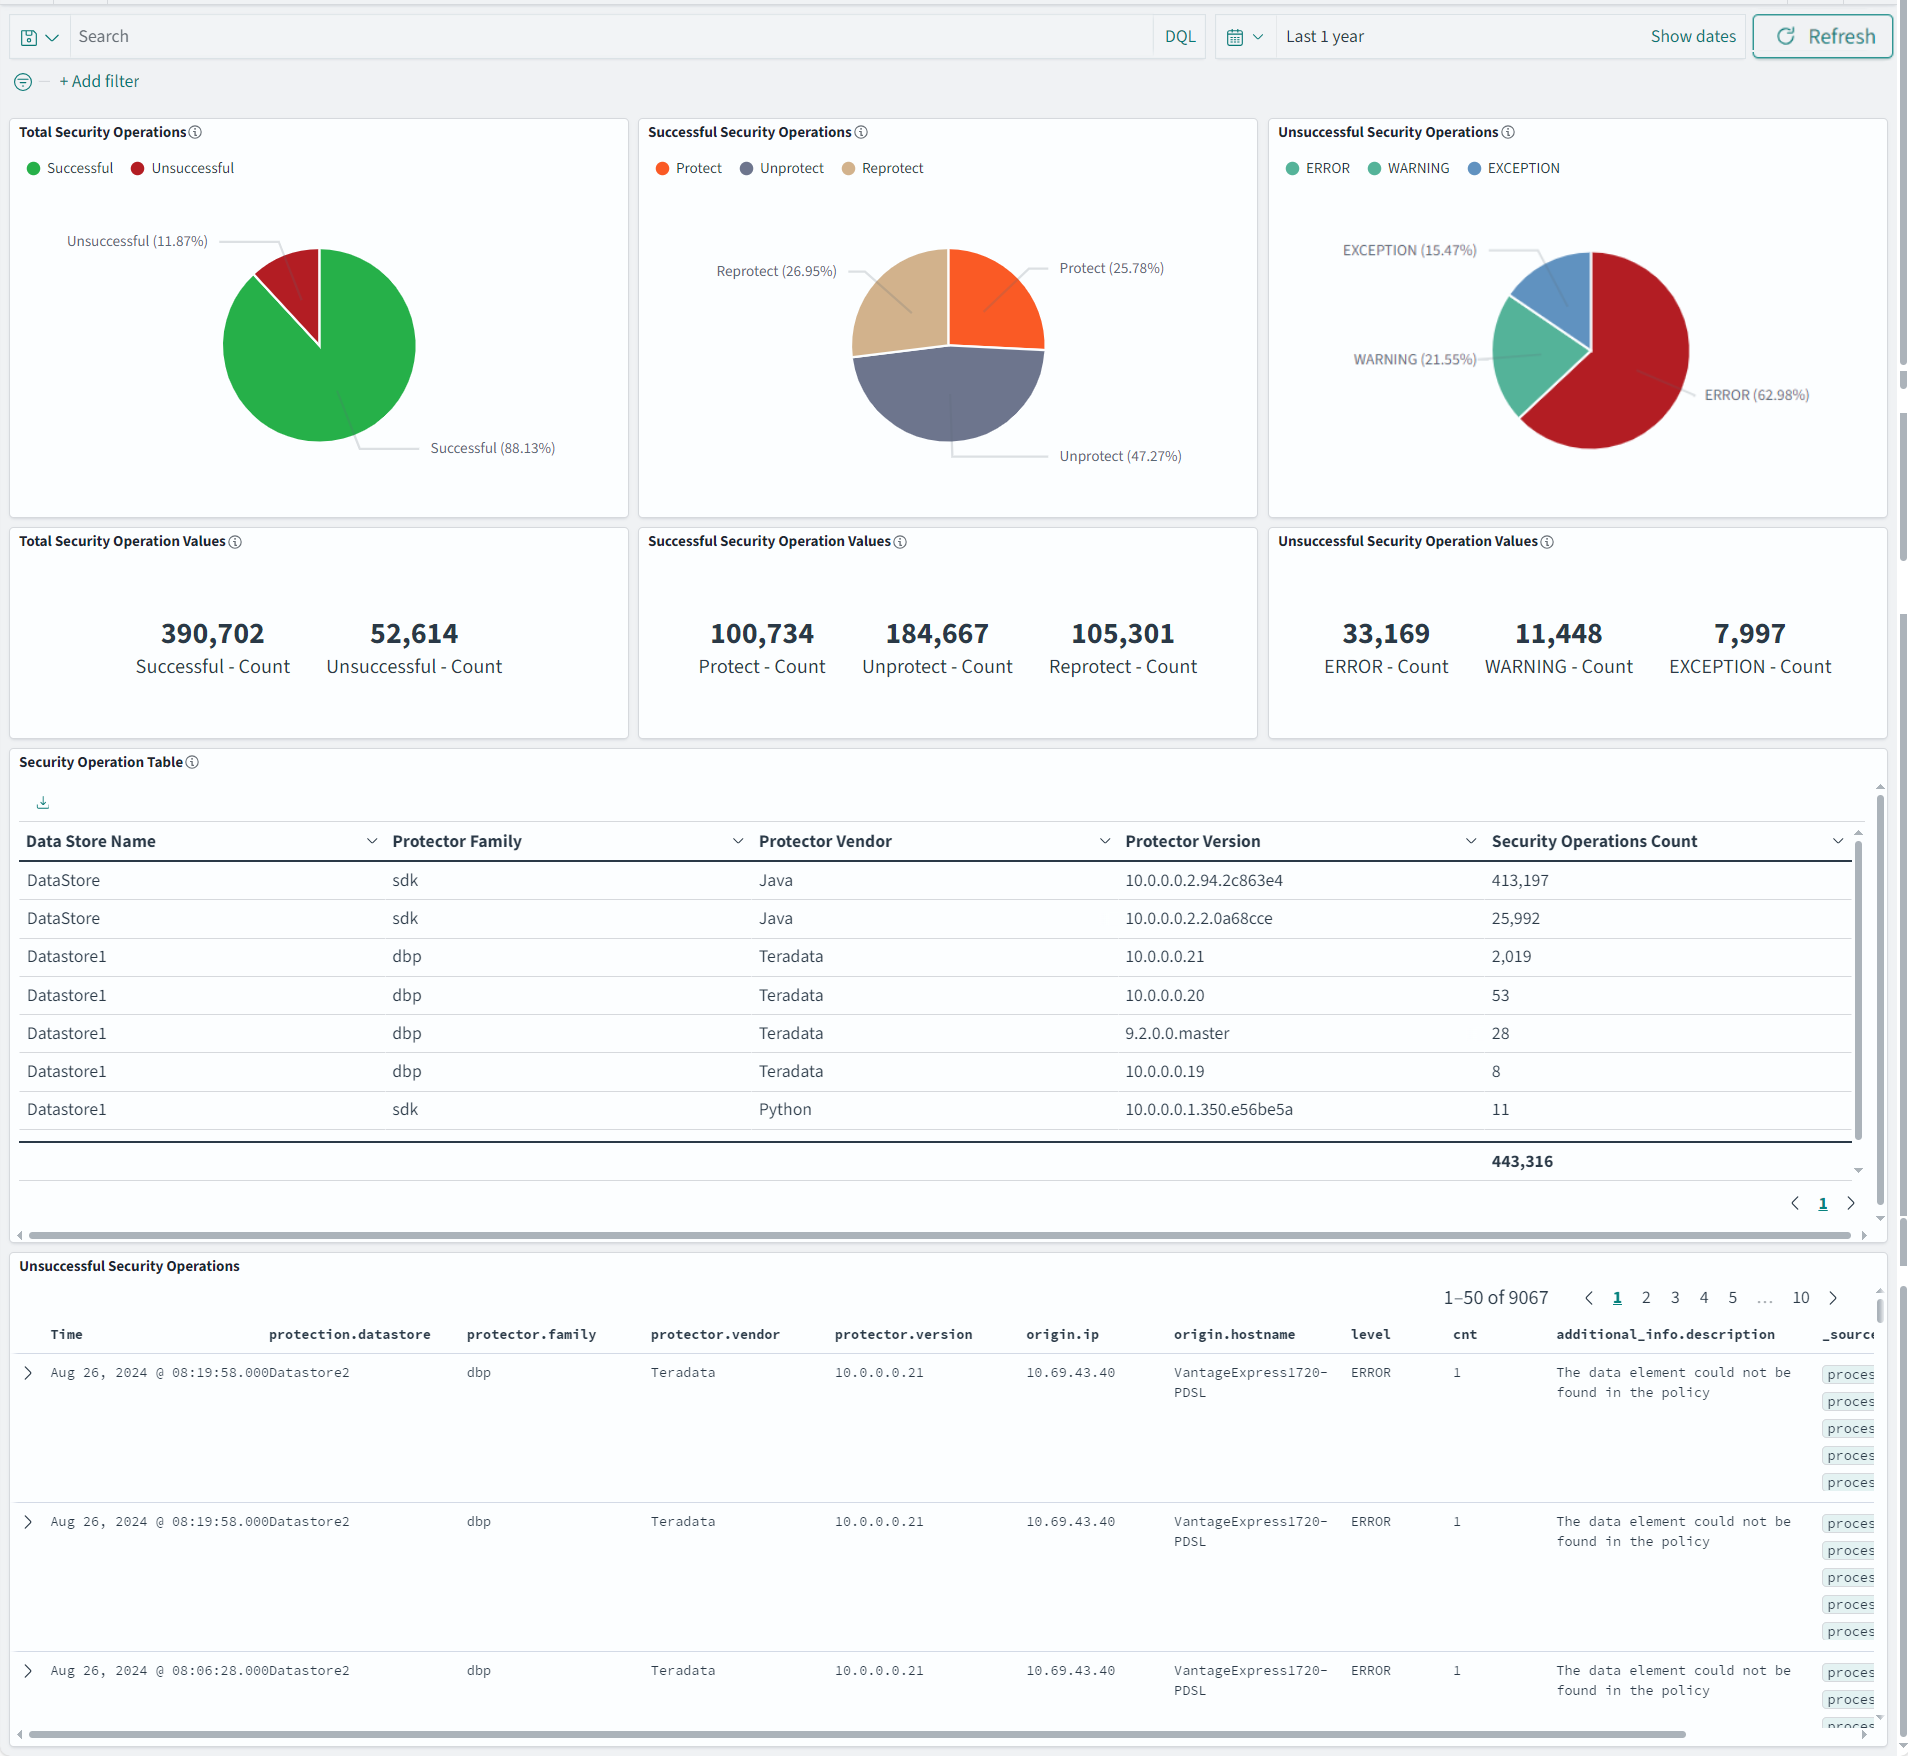The width and height of the screenshot is (1908, 1756).
Task: Go to next page of Unsuccessful Security Operations
Action: [1833, 1297]
